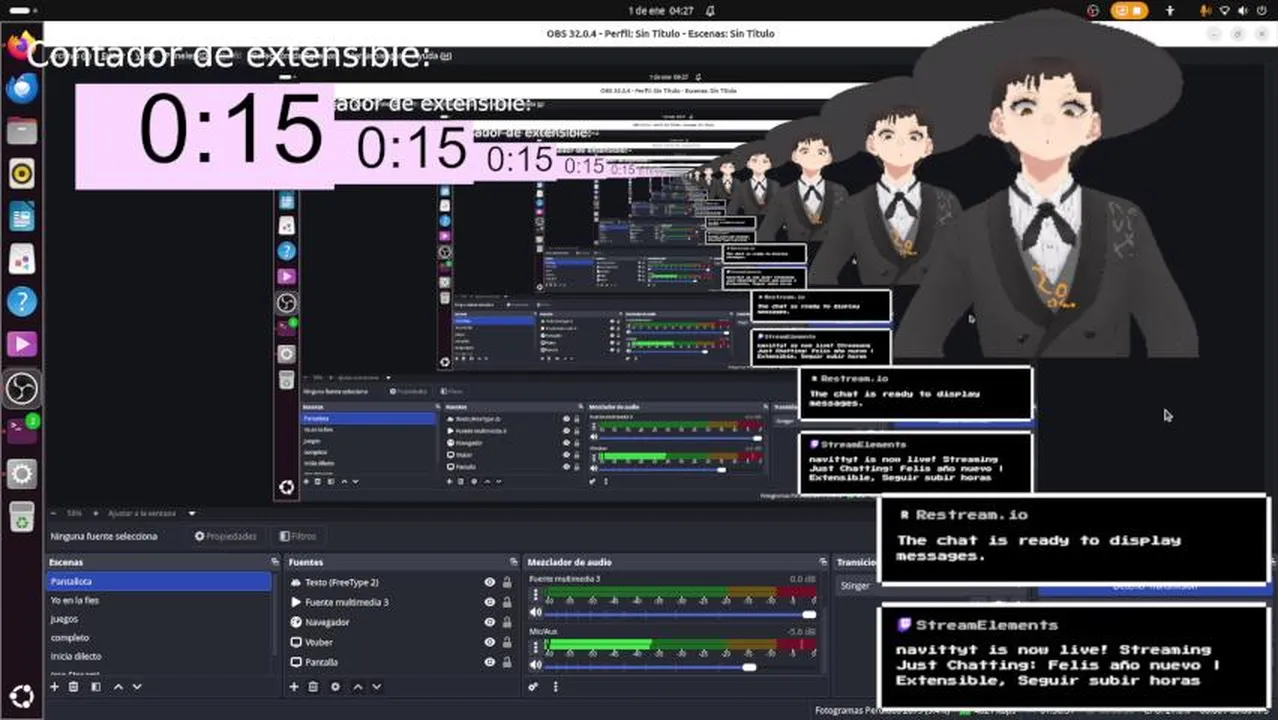Mute Mic/Aux speaker icon

tap(535, 665)
